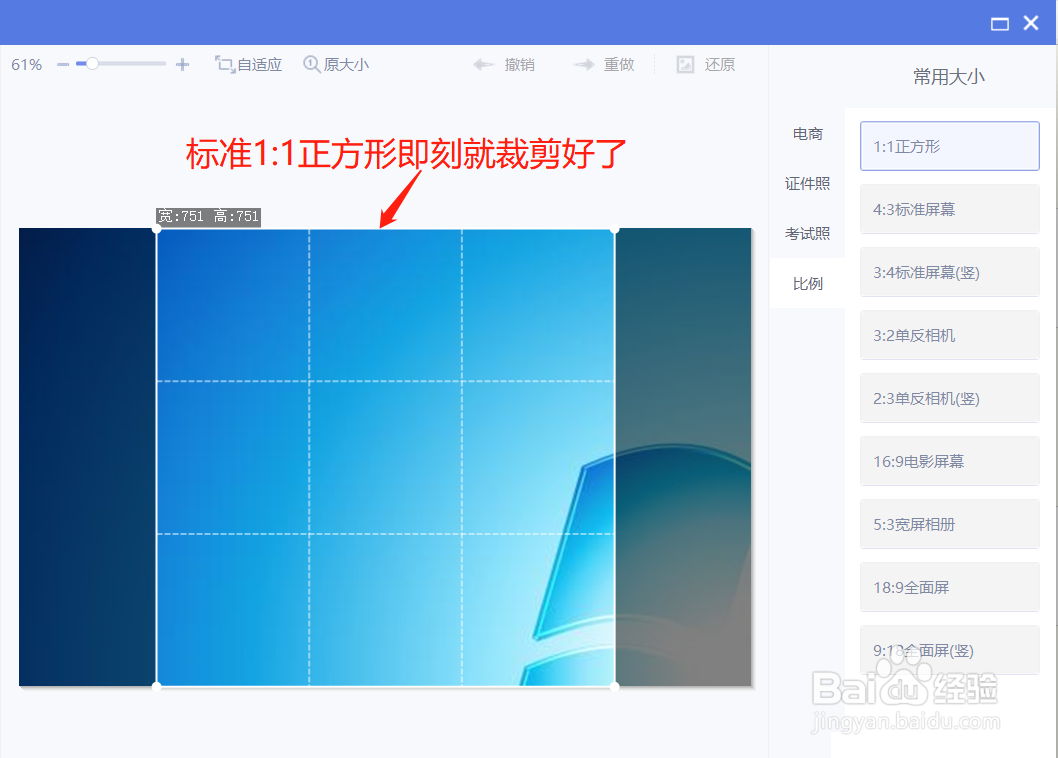The image size is (1058, 758).
Task: Click 还原 restore button
Action: [706, 65]
